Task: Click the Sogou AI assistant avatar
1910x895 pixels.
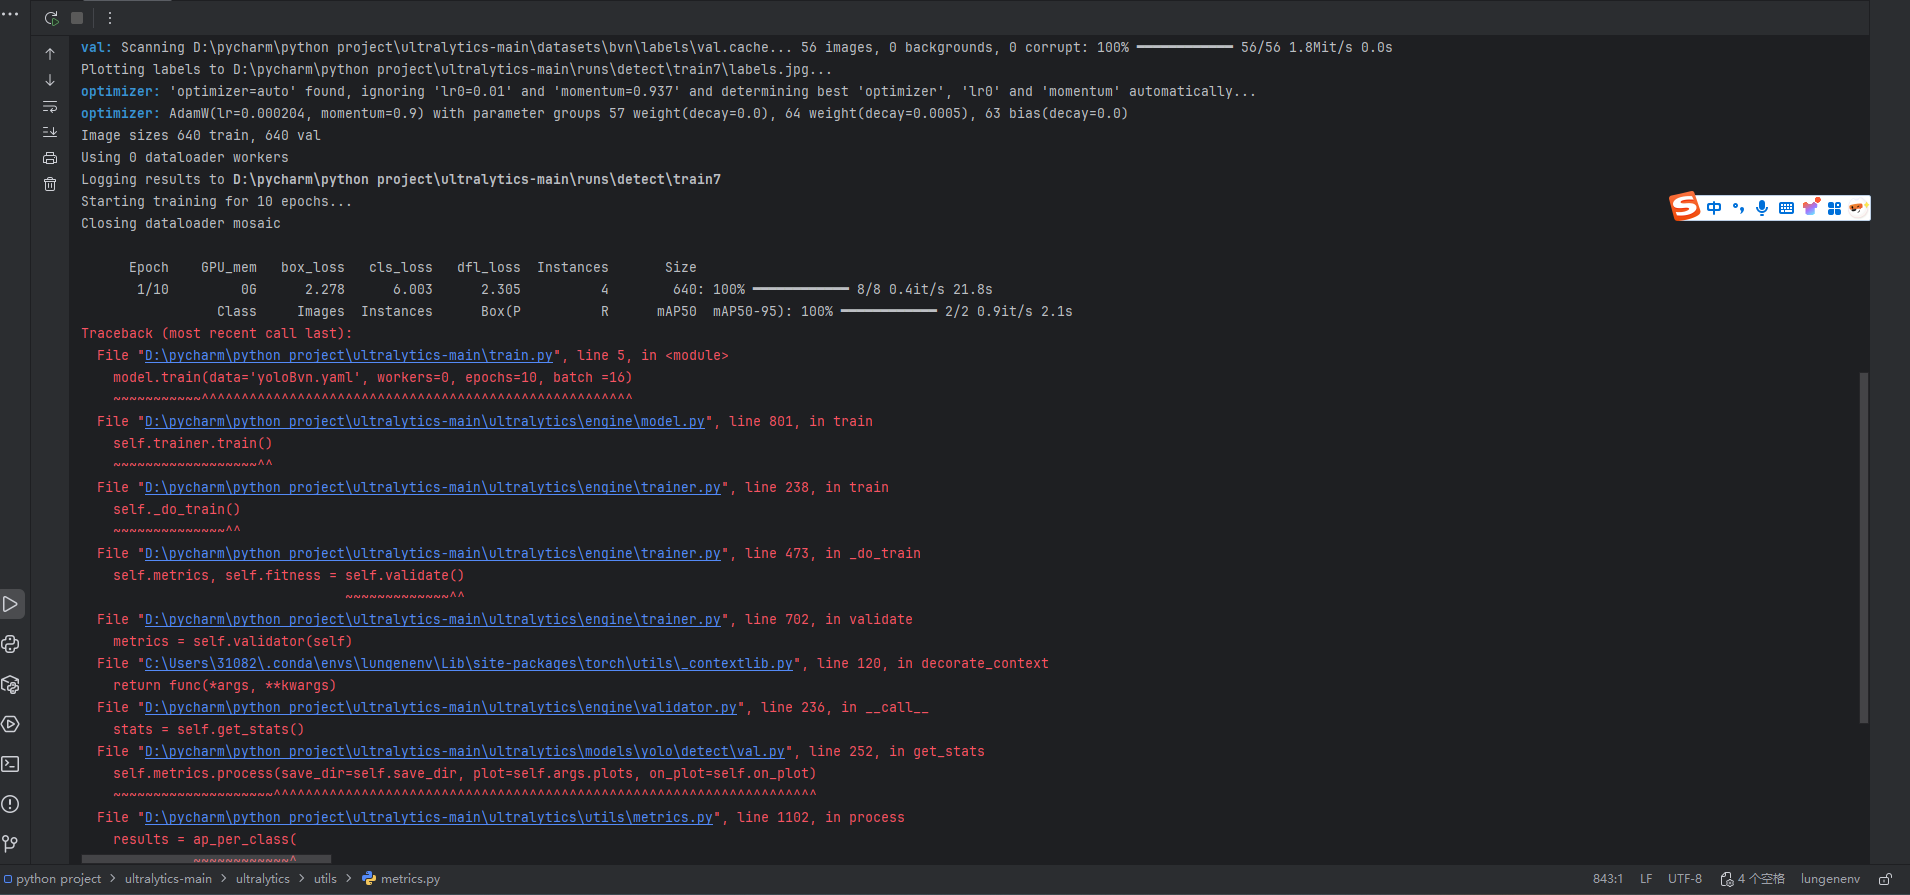Action: [x=1858, y=208]
